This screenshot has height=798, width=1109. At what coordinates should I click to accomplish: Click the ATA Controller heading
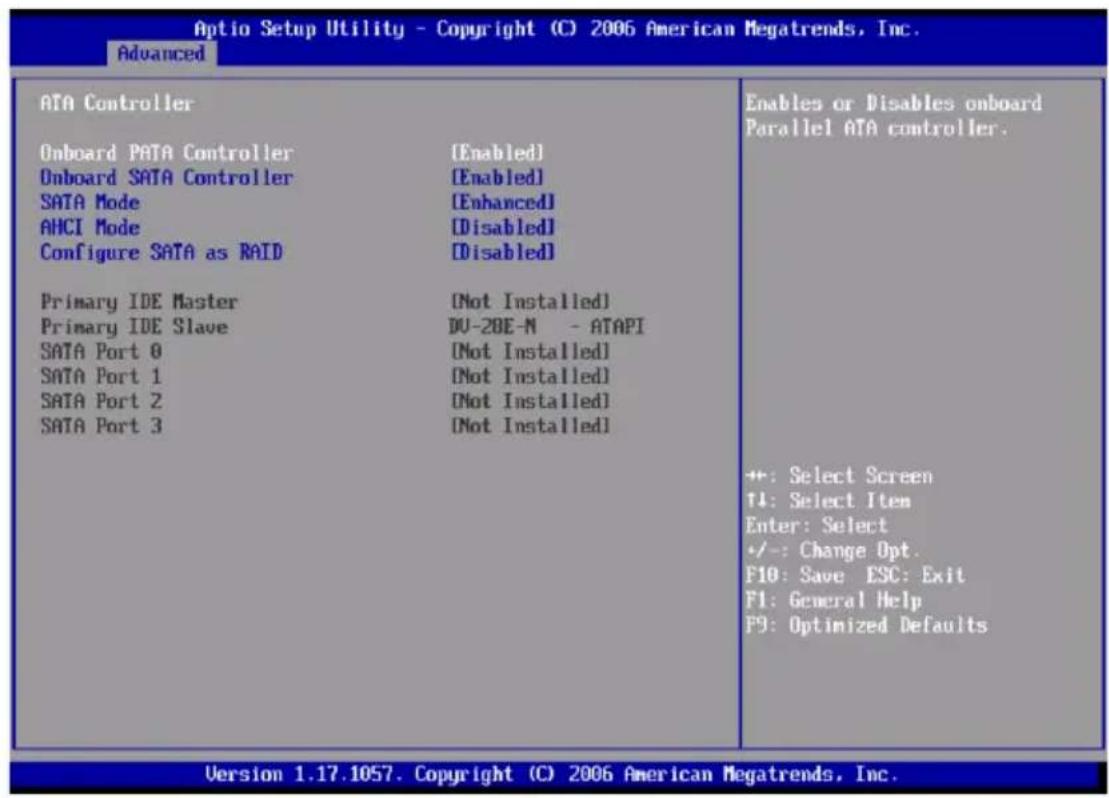point(117,103)
